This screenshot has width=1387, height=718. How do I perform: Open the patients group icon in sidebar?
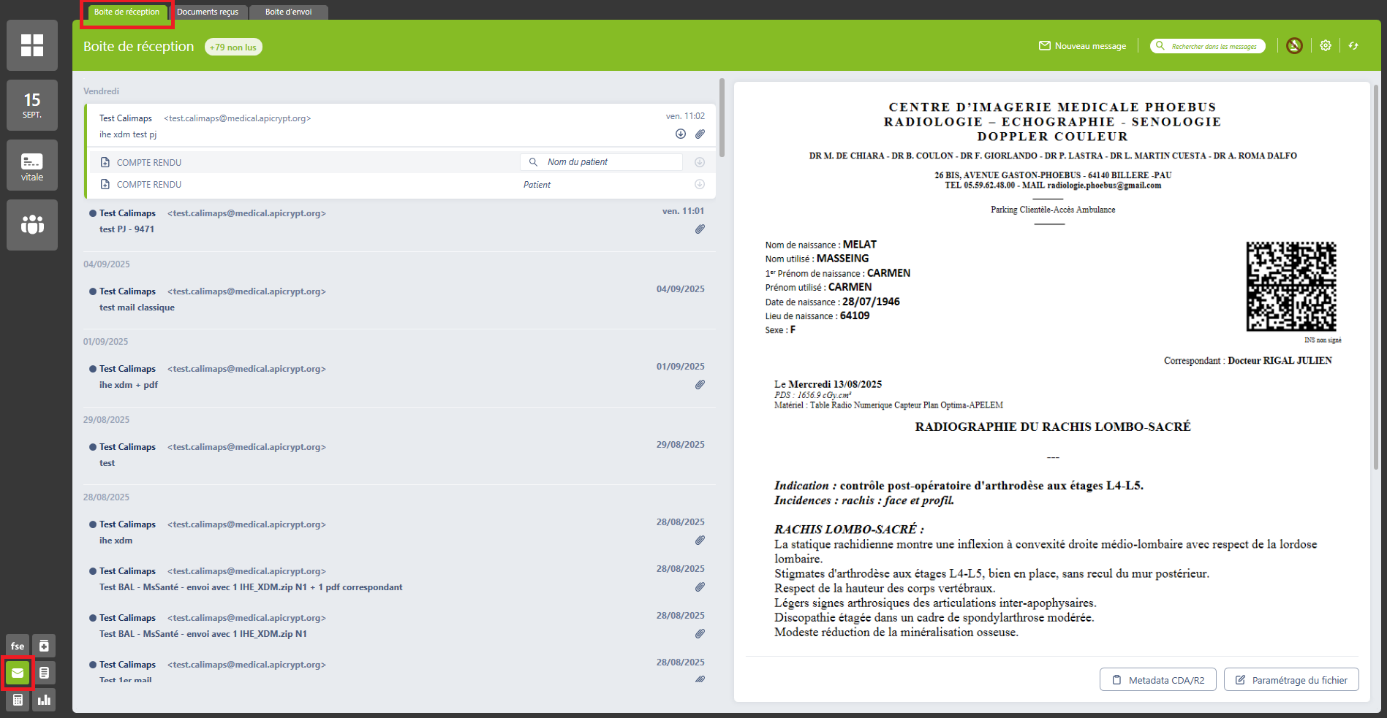click(32, 224)
